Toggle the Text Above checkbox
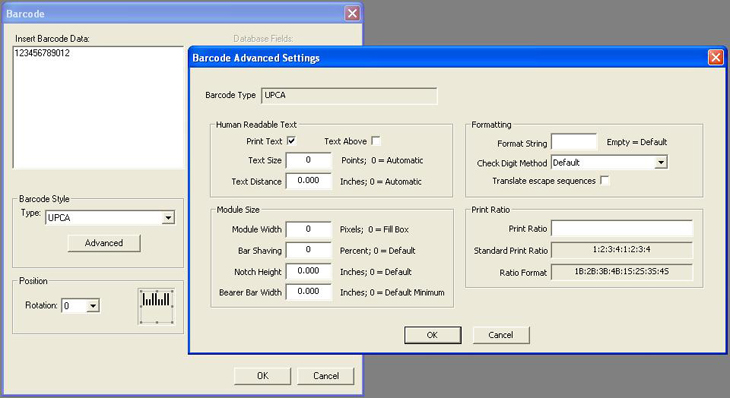The image size is (730, 398). click(376, 141)
